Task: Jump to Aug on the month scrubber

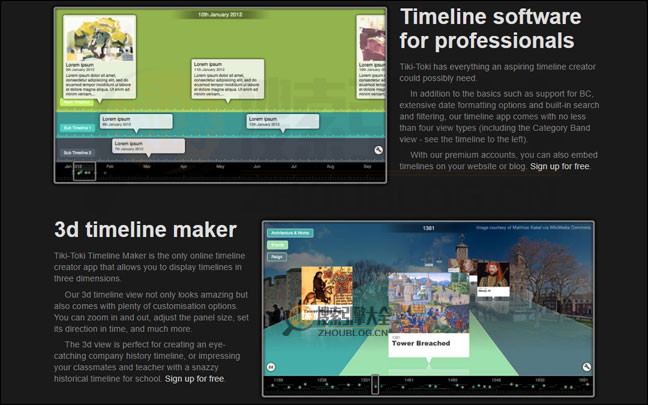Action: coord(330,167)
